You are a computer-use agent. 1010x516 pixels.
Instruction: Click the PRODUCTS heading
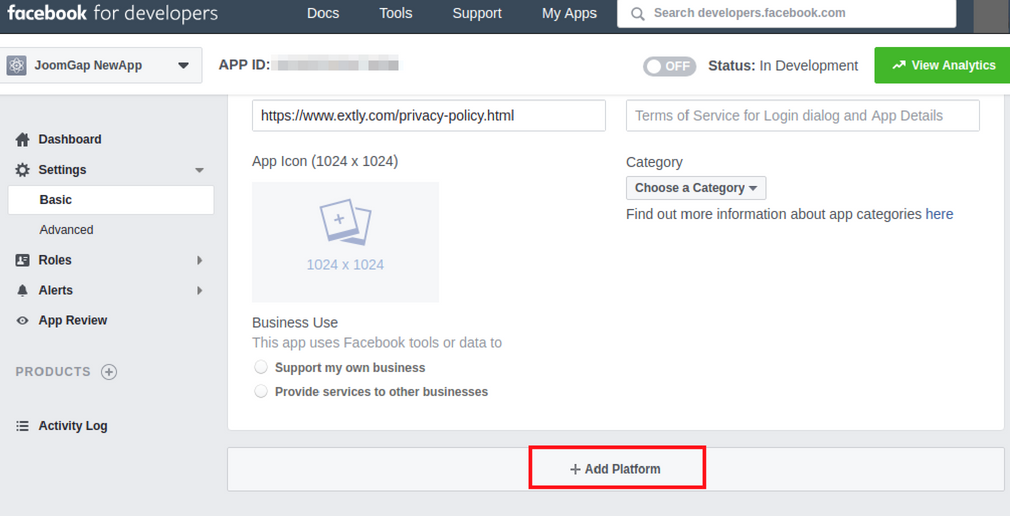pyautogui.click(x=53, y=372)
